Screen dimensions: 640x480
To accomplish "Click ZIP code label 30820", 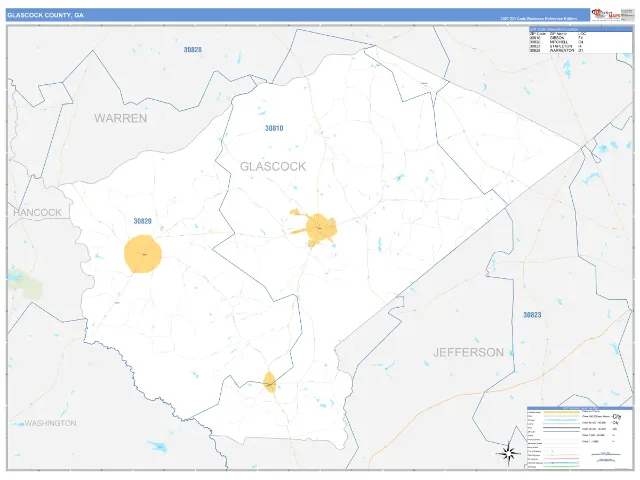I will tap(142, 221).
